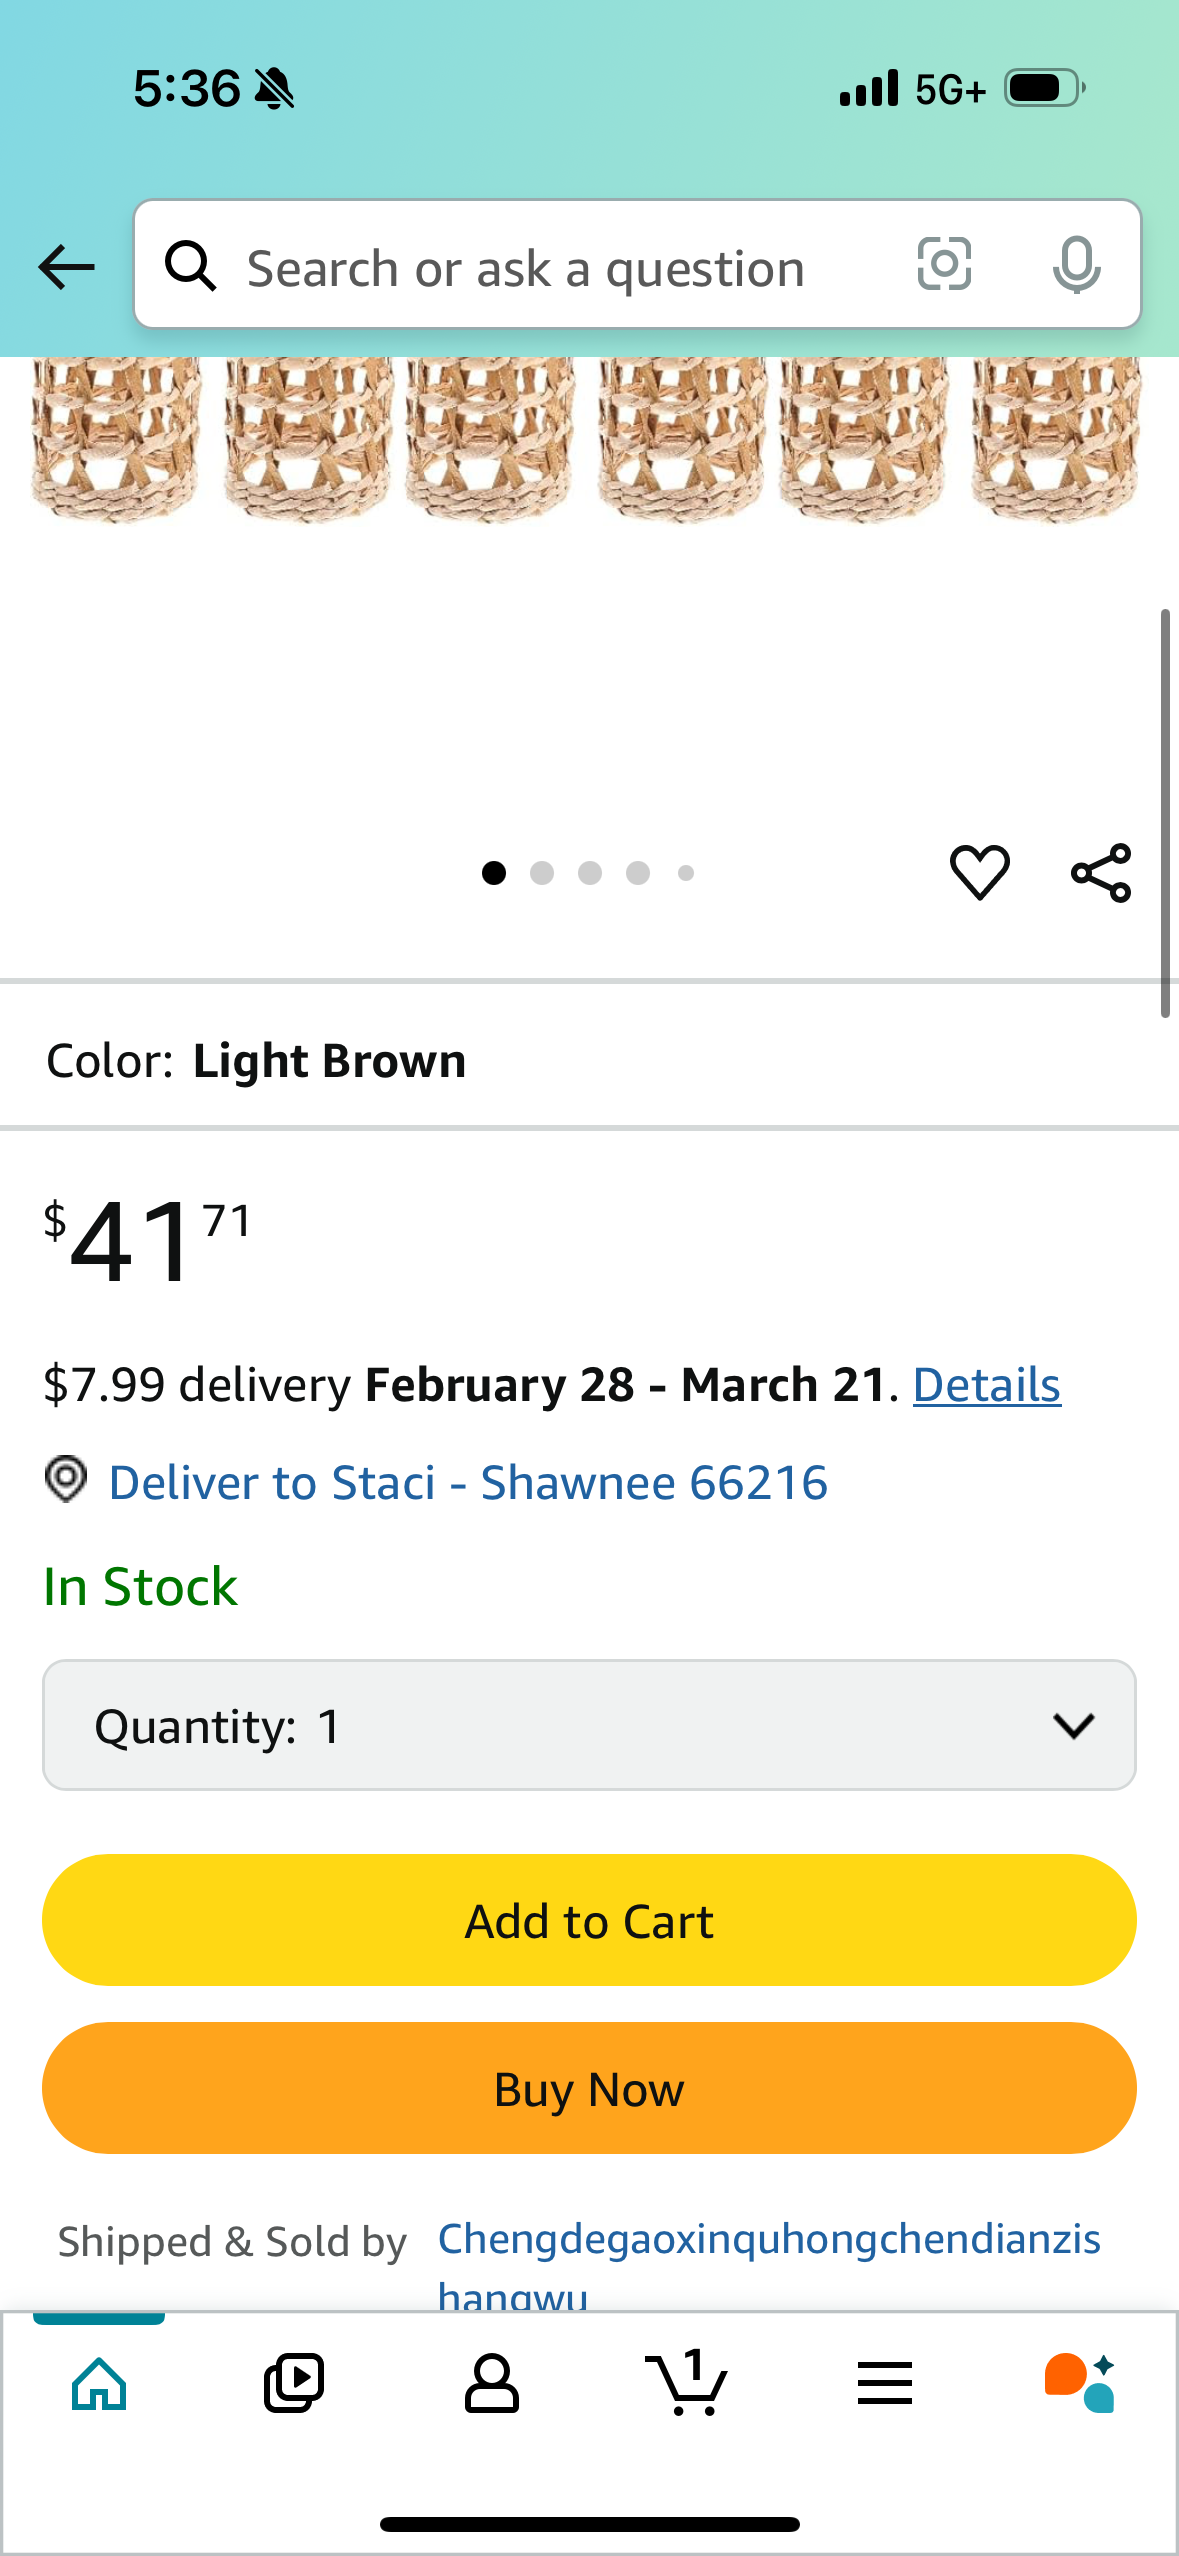Tap the back arrow icon

pos(66,267)
